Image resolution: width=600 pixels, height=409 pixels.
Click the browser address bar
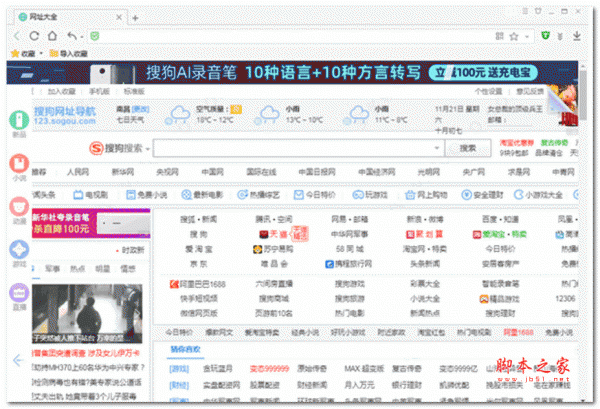click(x=297, y=36)
